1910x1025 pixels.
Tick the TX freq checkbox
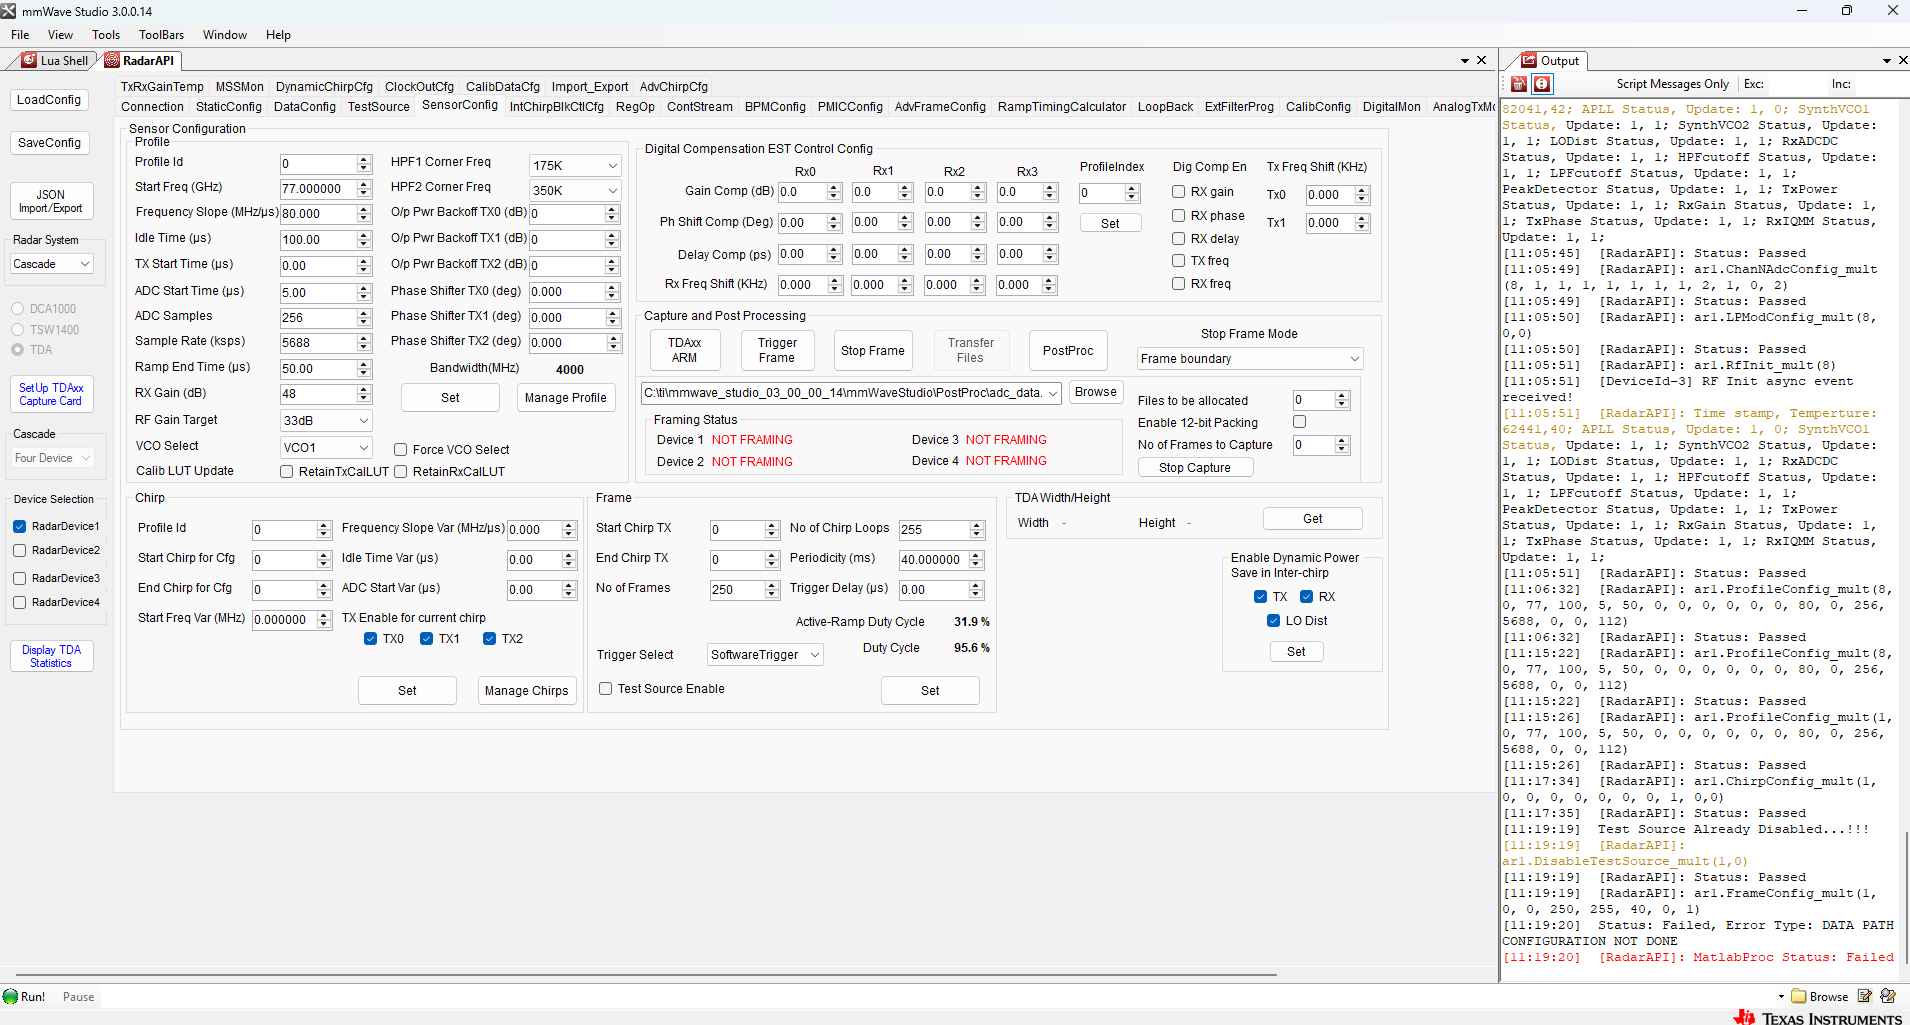[1178, 261]
